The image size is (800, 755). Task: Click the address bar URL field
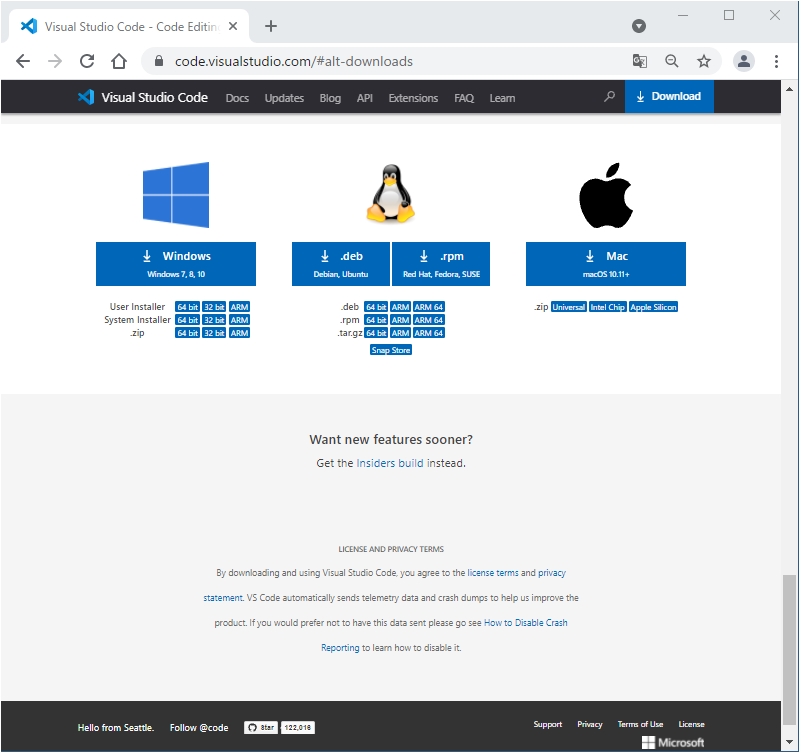click(390, 61)
